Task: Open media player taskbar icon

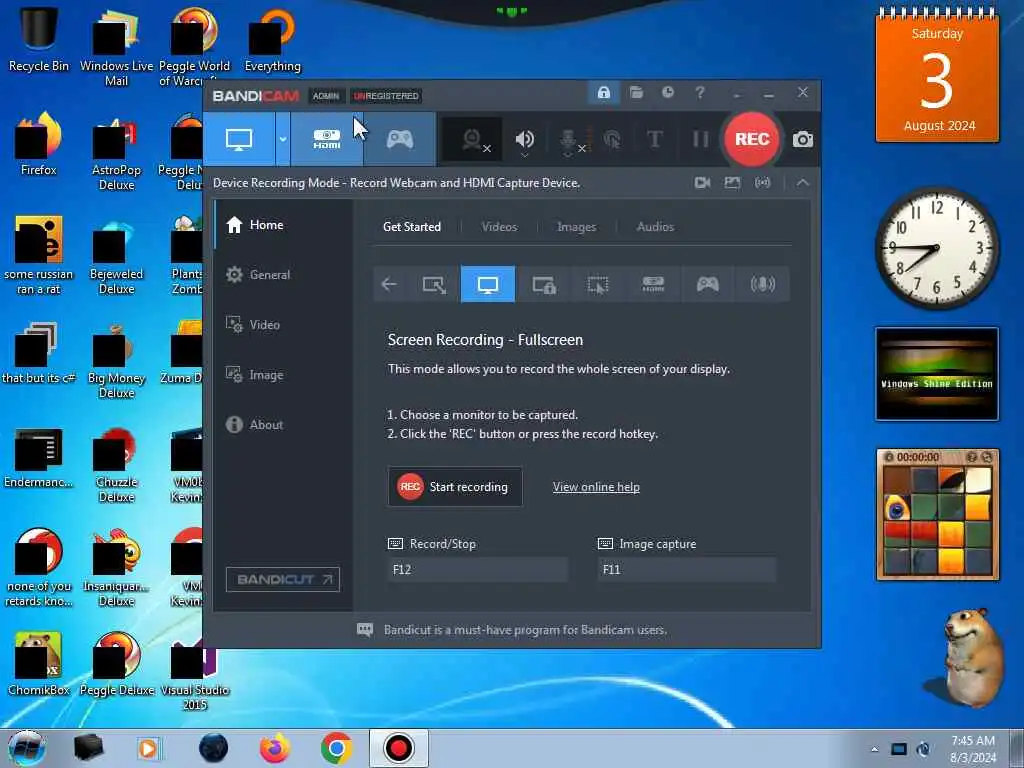Action: click(148, 748)
